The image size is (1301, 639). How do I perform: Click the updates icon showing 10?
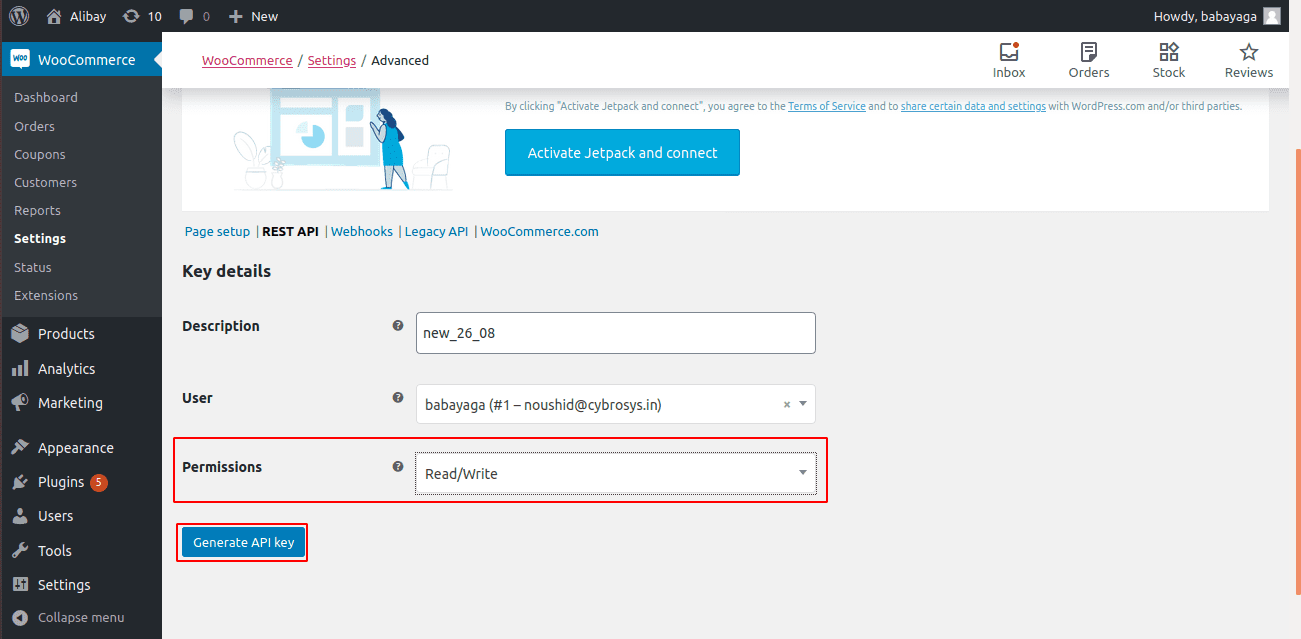pyautogui.click(x=131, y=16)
